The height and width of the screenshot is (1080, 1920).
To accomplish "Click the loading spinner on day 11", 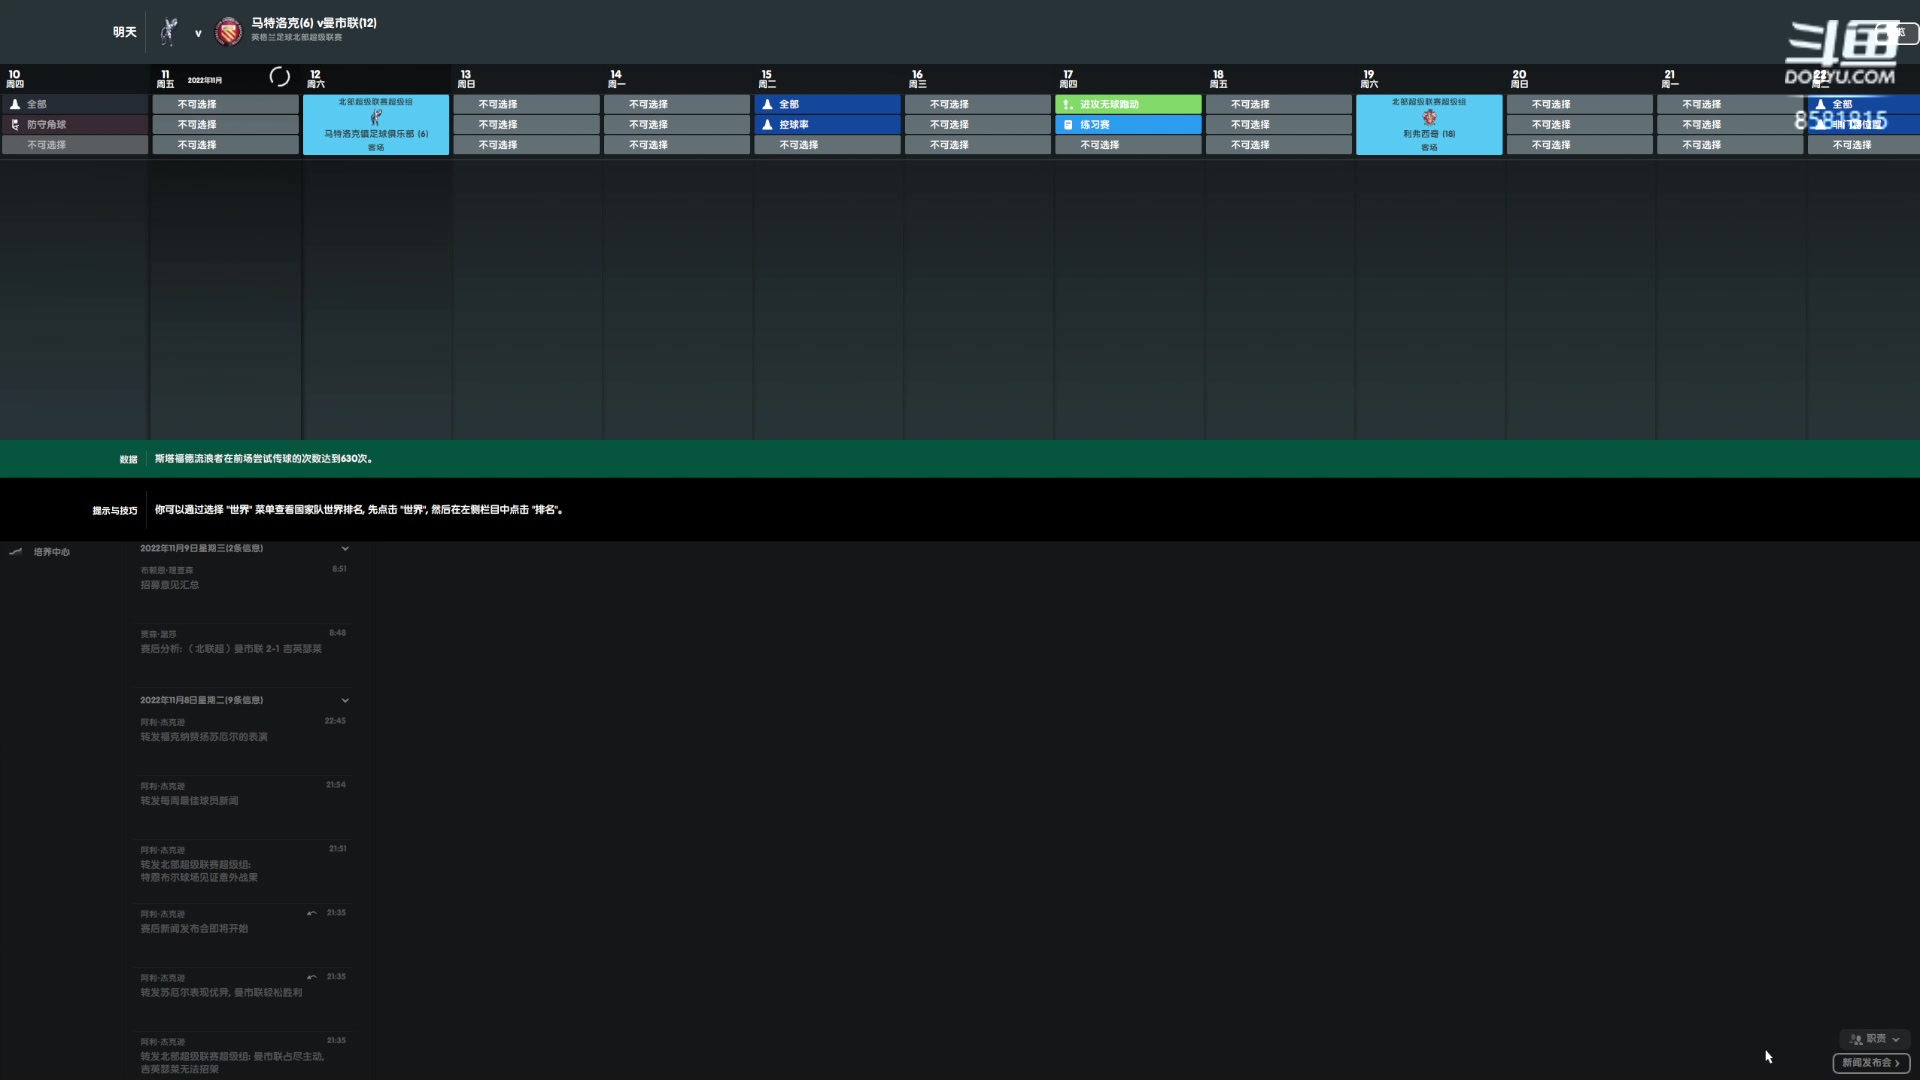I will [x=280, y=76].
